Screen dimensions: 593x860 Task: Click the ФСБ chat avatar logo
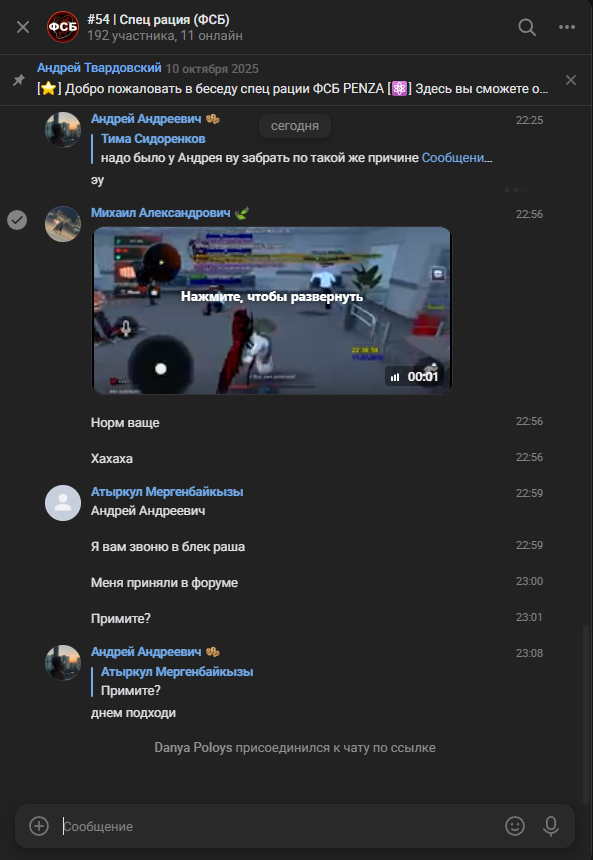point(63,27)
